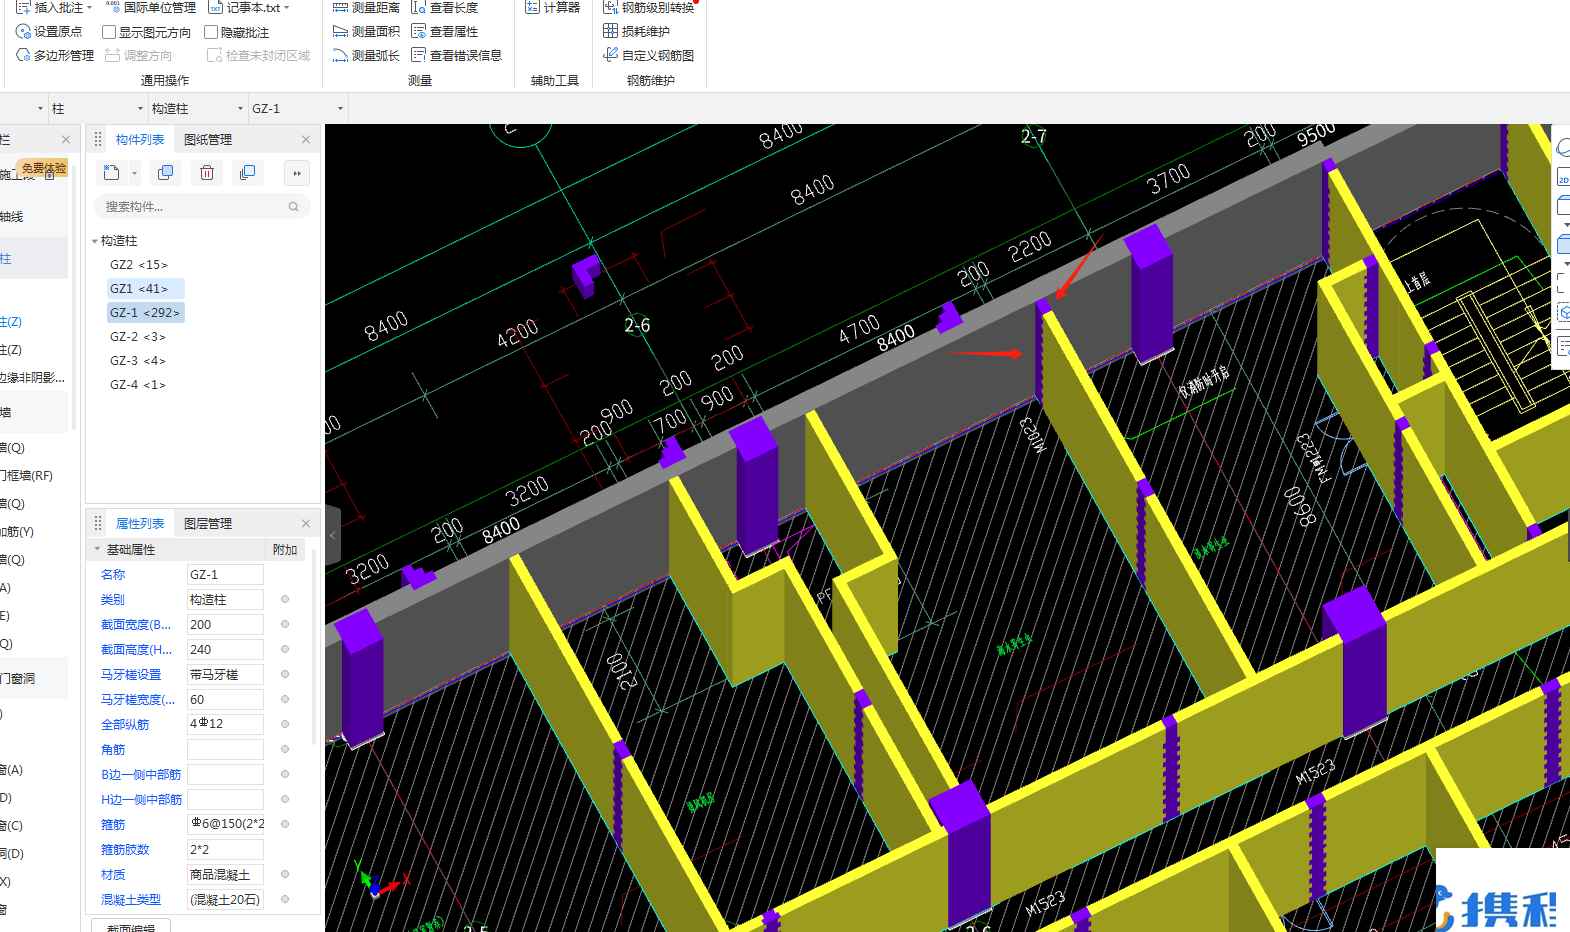The width and height of the screenshot is (1570, 932).
Task: Toggle 附加 radio for 类别 row
Action: pyautogui.click(x=285, y=600)
